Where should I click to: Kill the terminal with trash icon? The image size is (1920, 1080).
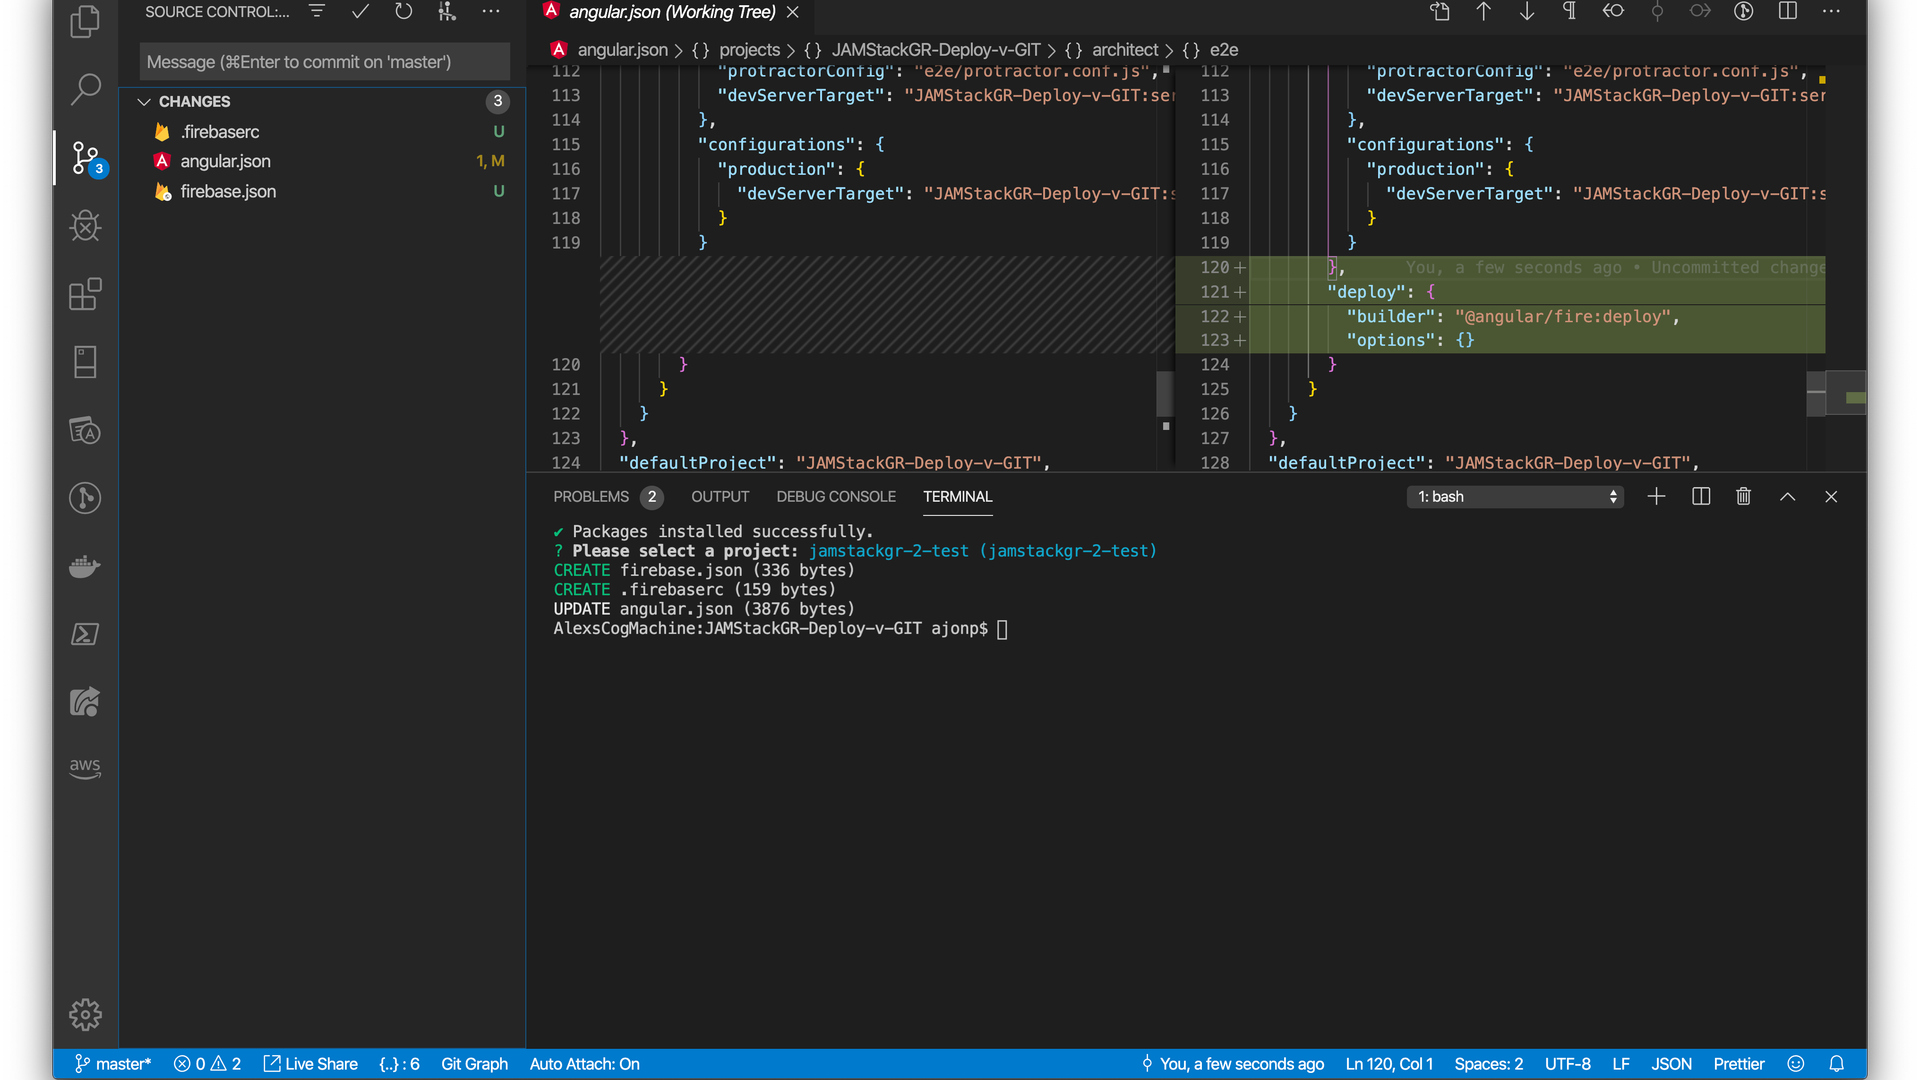coord(1743,497)
